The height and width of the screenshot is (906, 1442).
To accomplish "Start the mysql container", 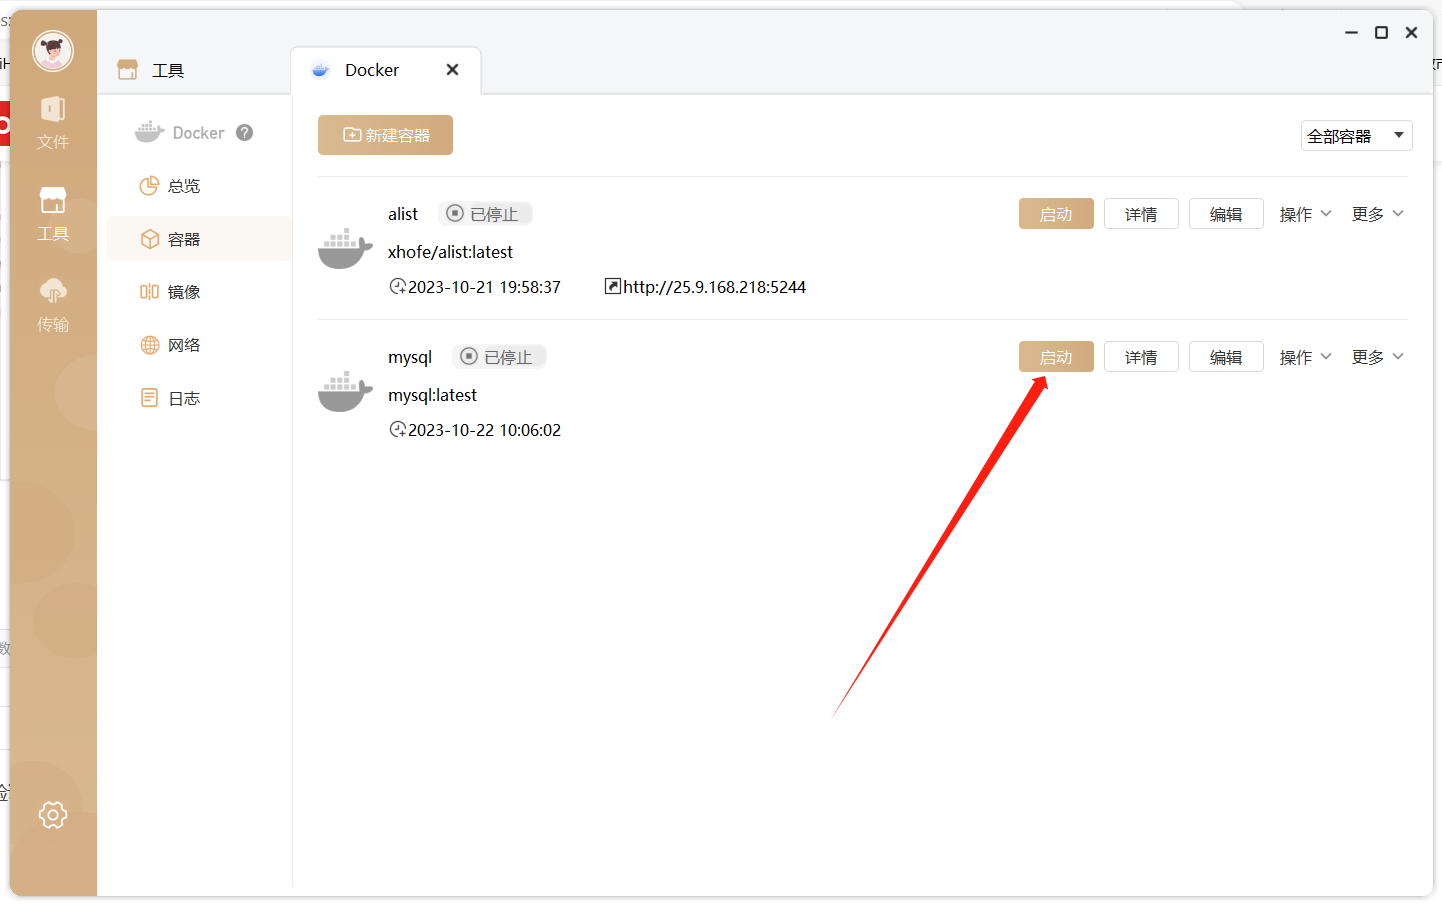I will 1056,357.
